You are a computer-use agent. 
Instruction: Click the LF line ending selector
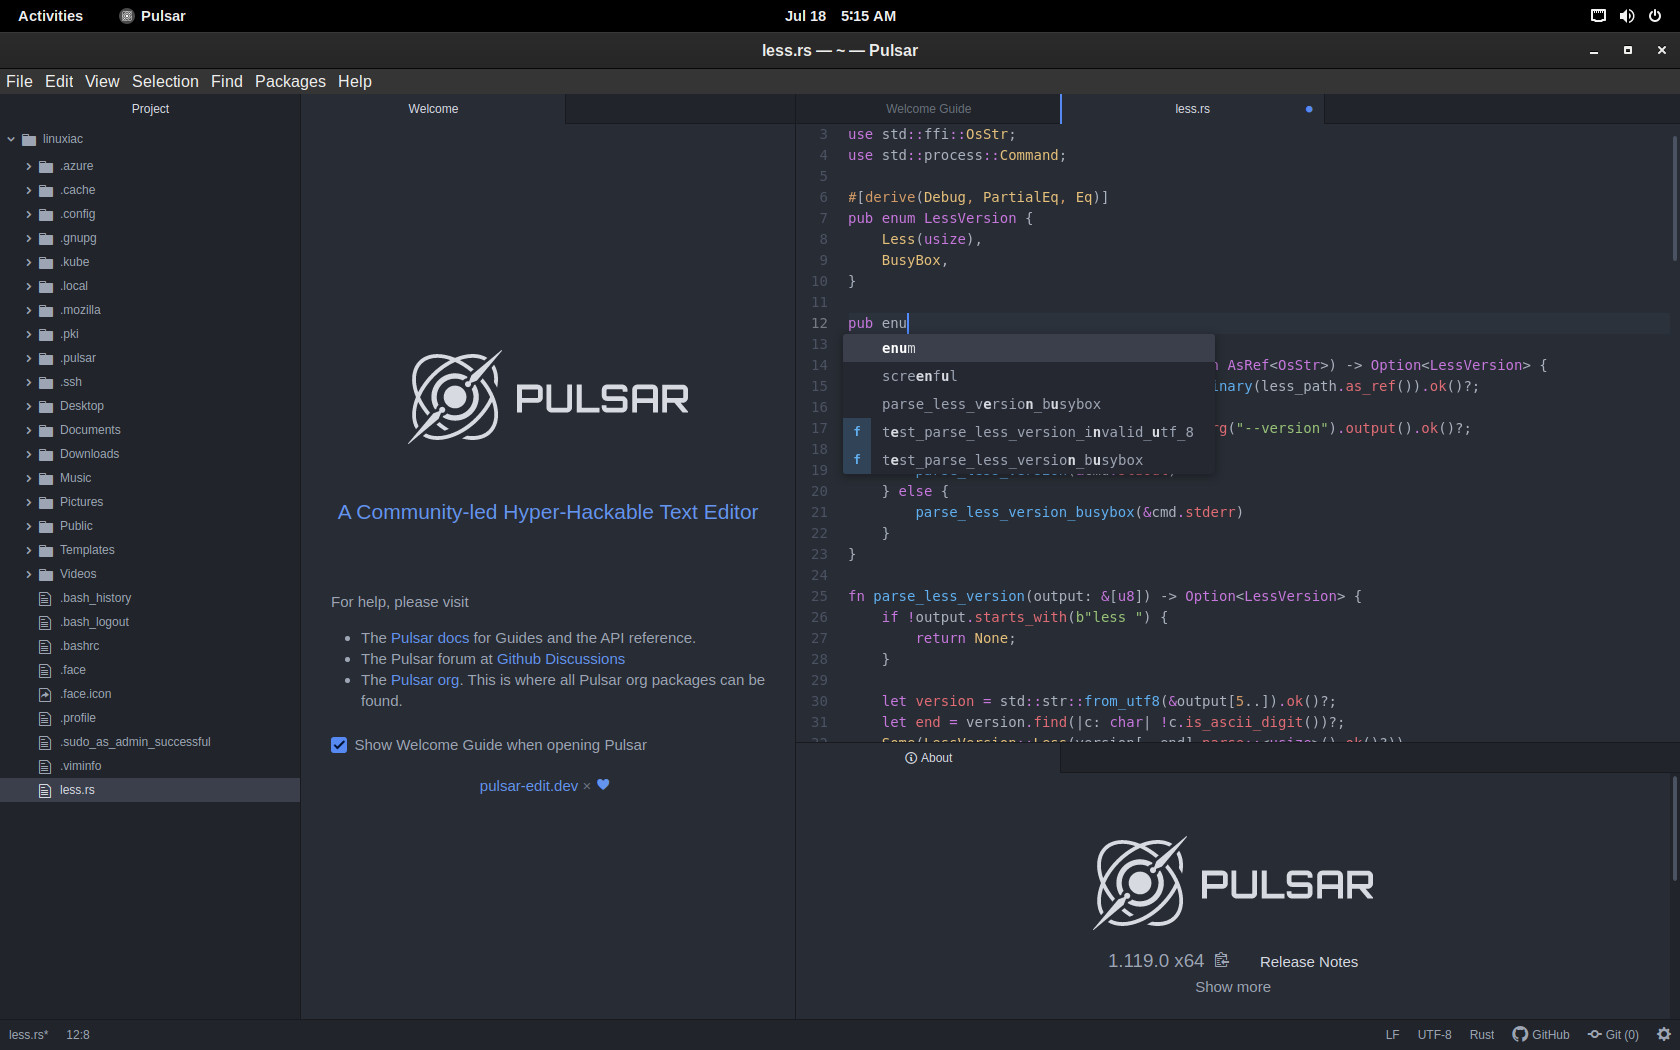coord(1392,1035)
